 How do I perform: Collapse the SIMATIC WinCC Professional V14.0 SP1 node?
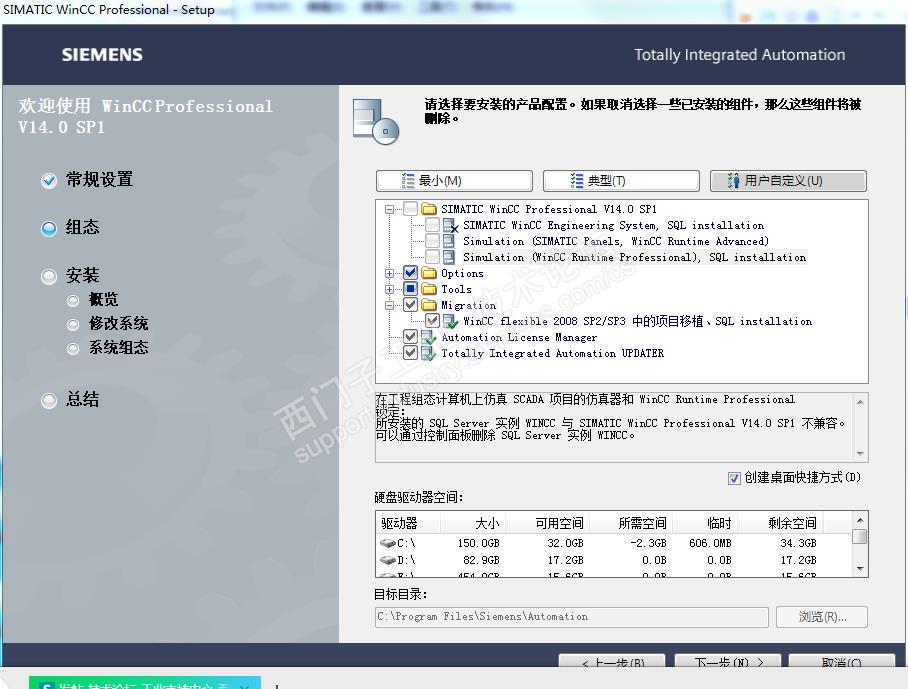389,209
